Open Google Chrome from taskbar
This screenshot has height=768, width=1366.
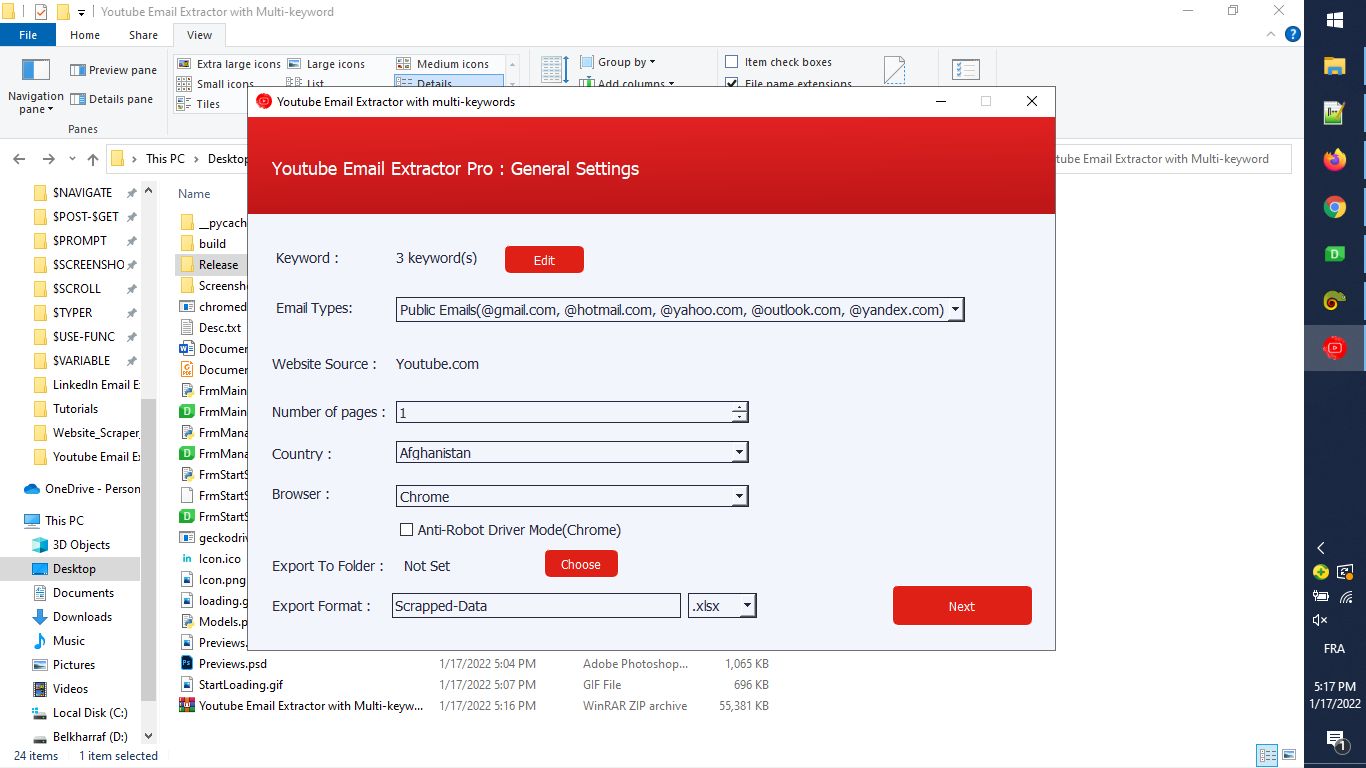pyautogui.click(x=1334, y=207)
